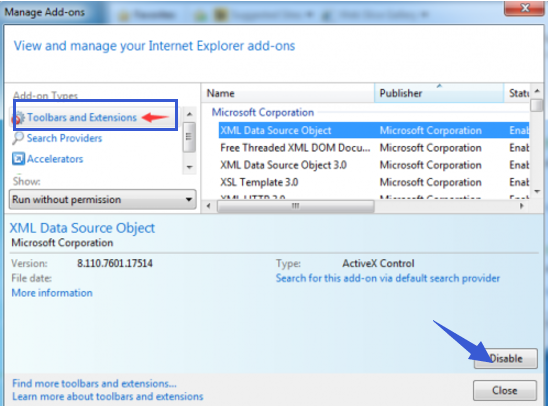
Task: Open the Show dropdown 'Run without permission'
Action: click(102, 200)
